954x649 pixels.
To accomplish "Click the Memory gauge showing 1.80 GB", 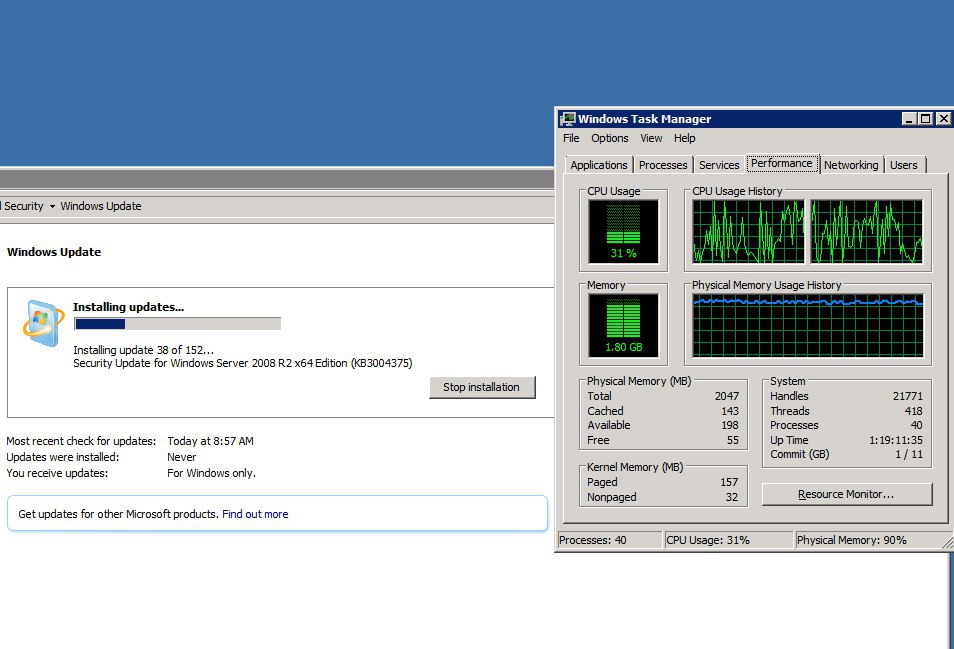I will pyautogui.click(x=623, y=325).
